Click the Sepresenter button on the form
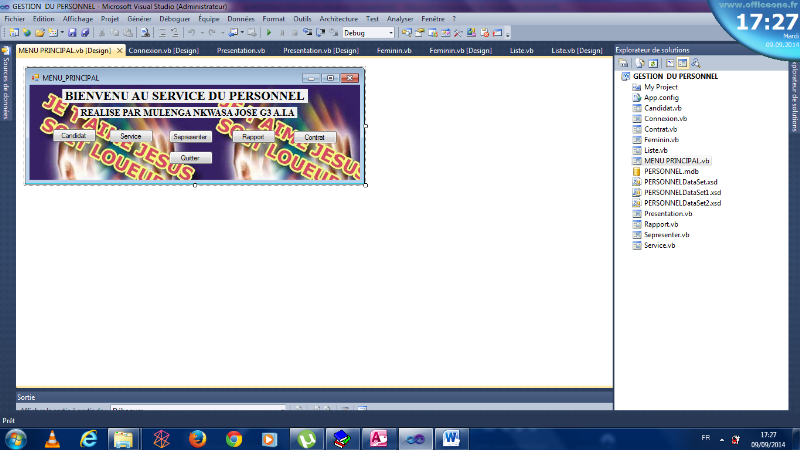Viewport: 800px width, 450px height. click(190, 137)
